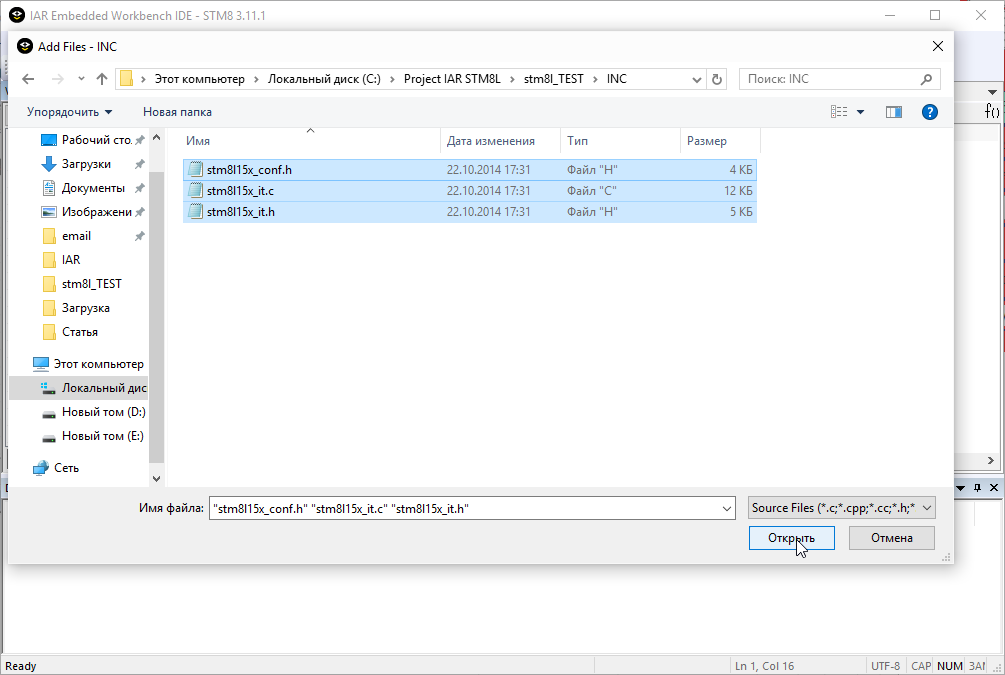Close the Add Files dialog
Viewport: 1005px width, 675px height.
[938, 46]
